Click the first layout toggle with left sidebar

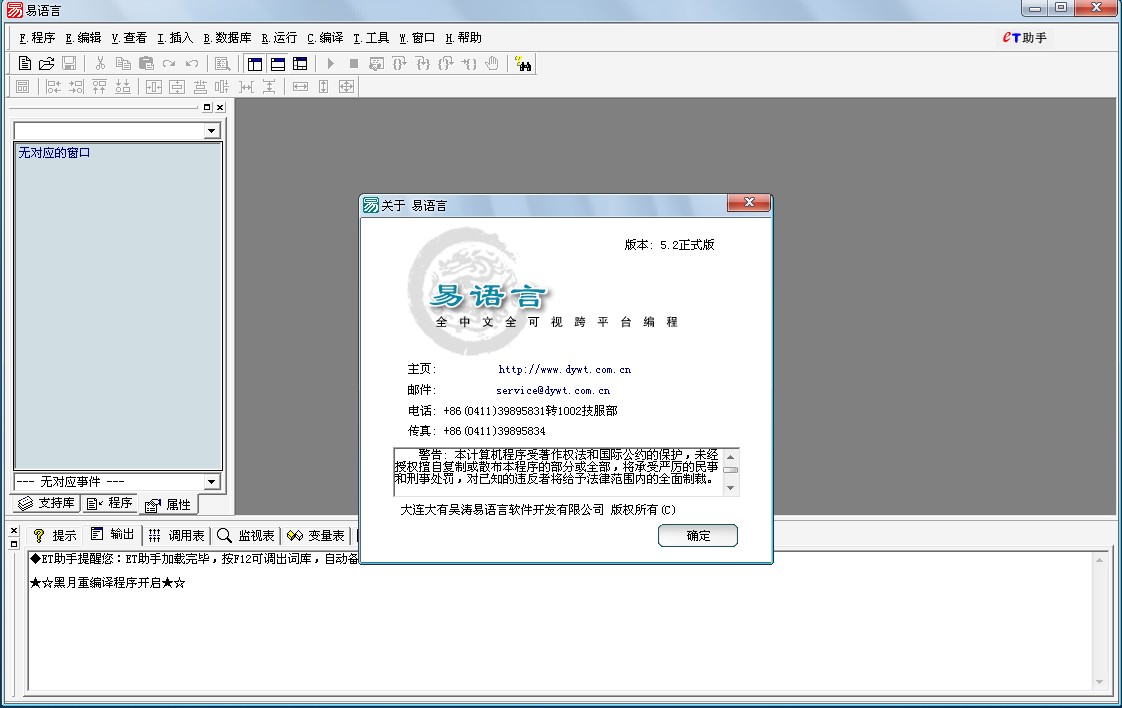coord(255,64)
